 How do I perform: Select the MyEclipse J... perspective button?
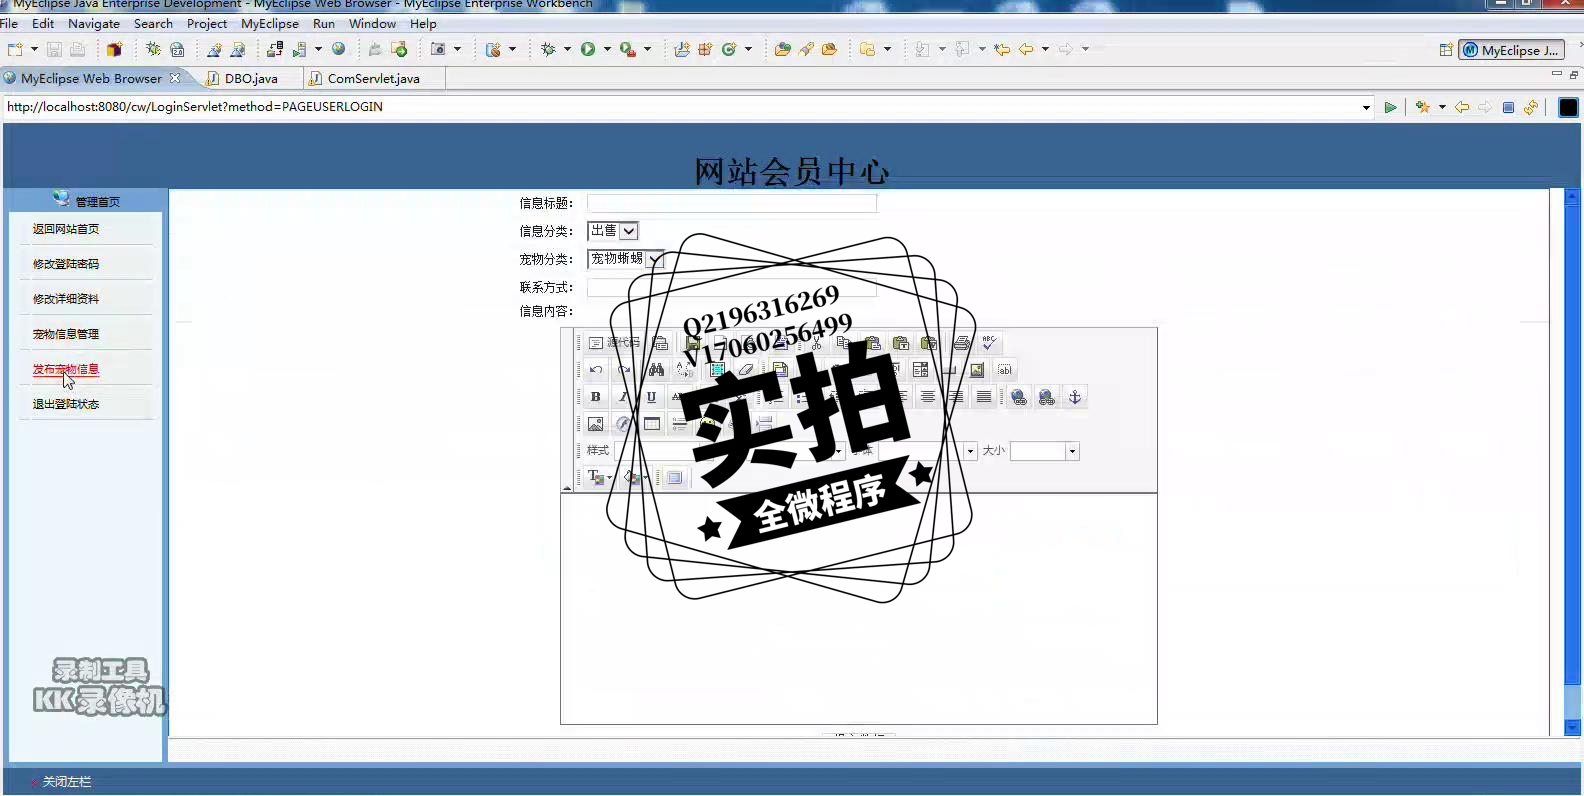pyautogui.click(x=1511, y=50)
